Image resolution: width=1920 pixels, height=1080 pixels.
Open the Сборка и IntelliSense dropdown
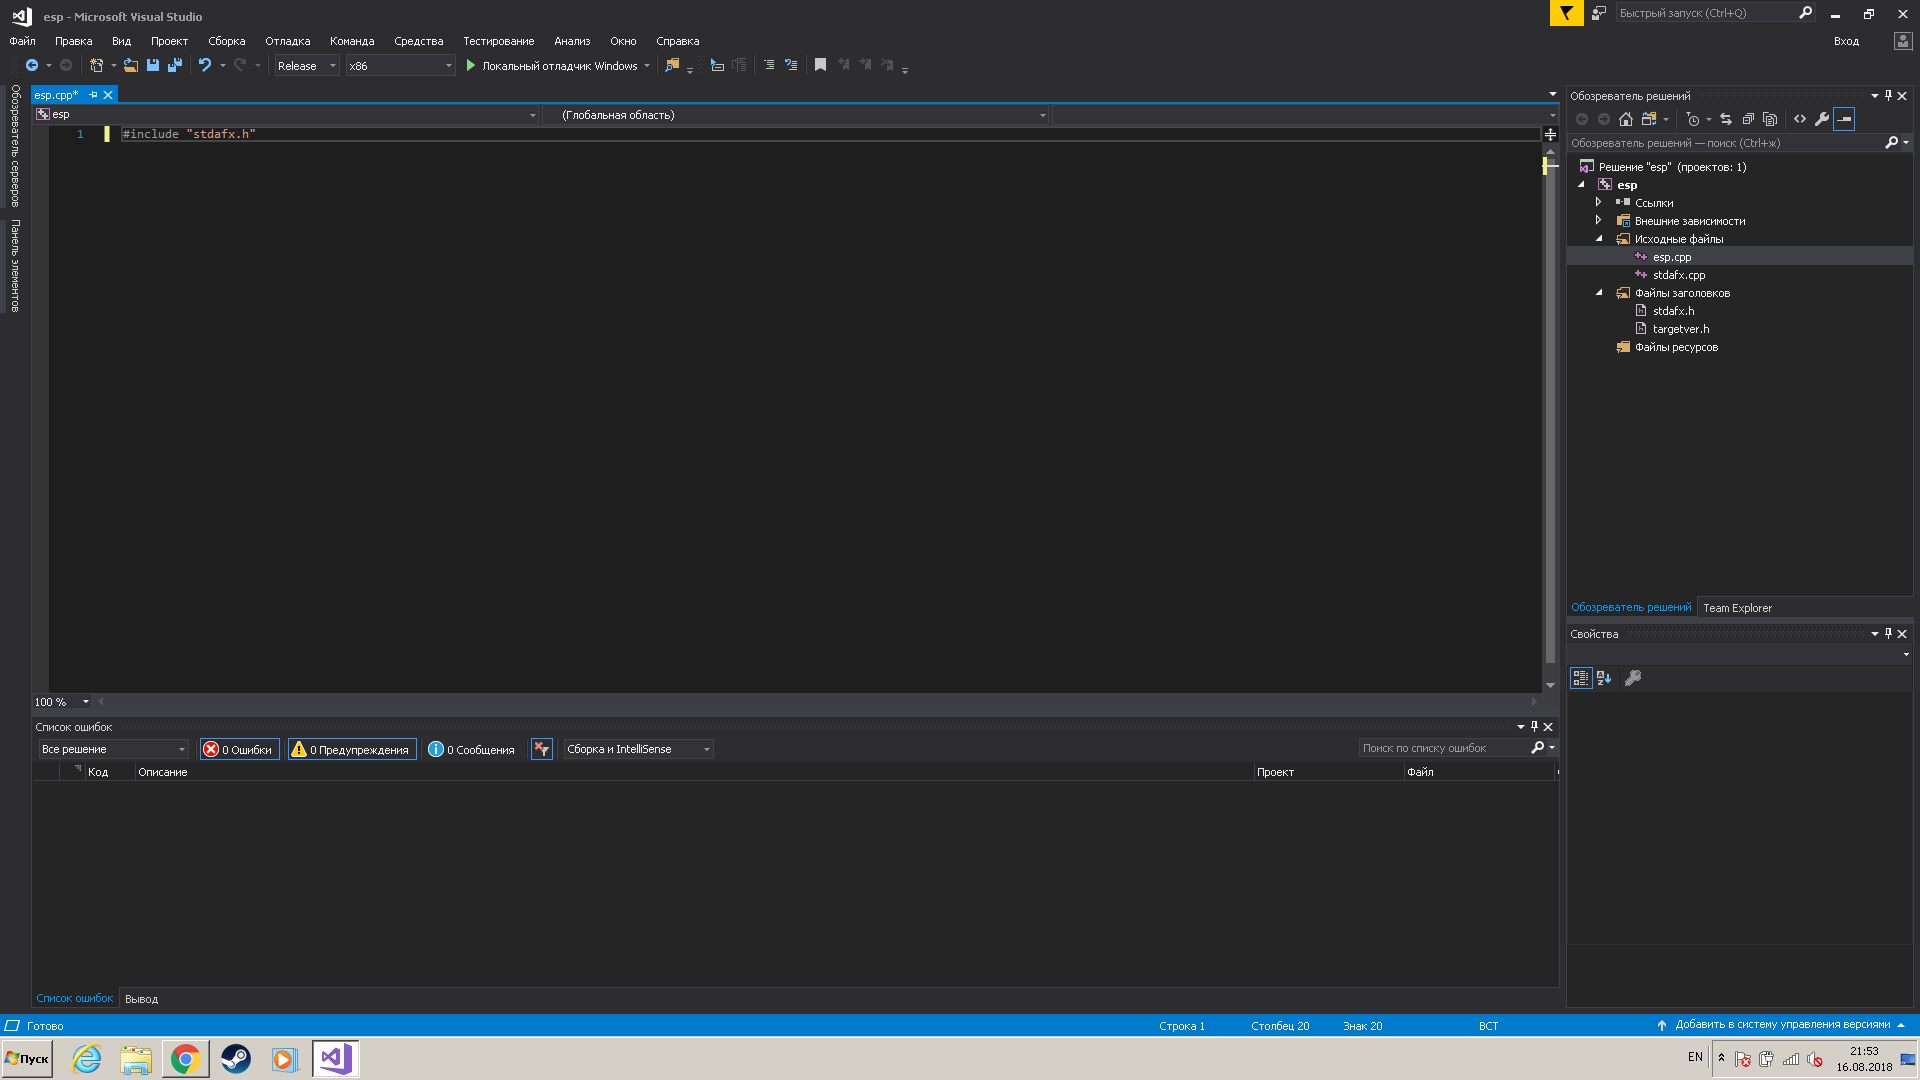pyautogui.click(x=638, y=749)
